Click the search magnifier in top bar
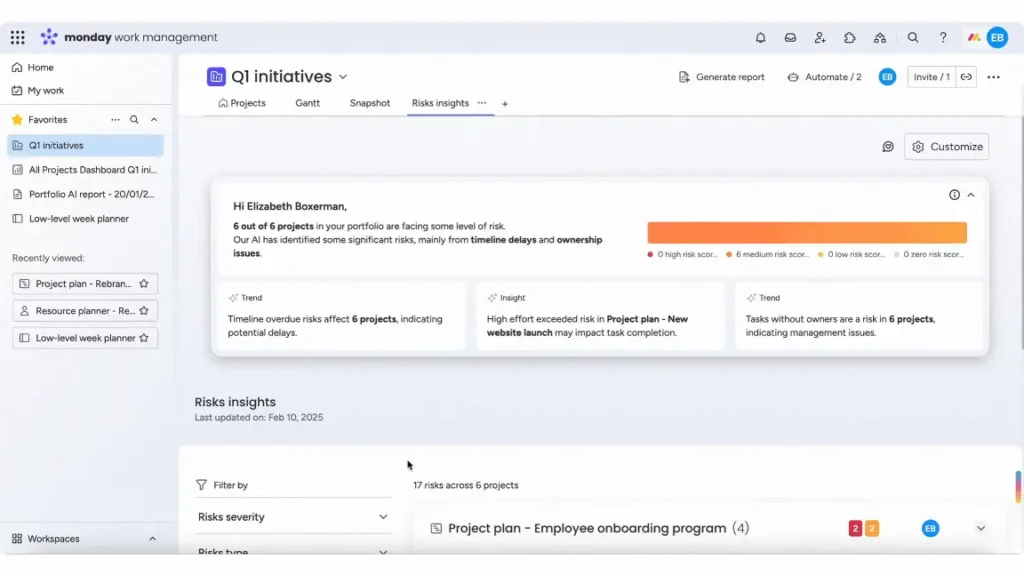Image resolution: width=1024 pixels, height=576 pixels. 913,38
